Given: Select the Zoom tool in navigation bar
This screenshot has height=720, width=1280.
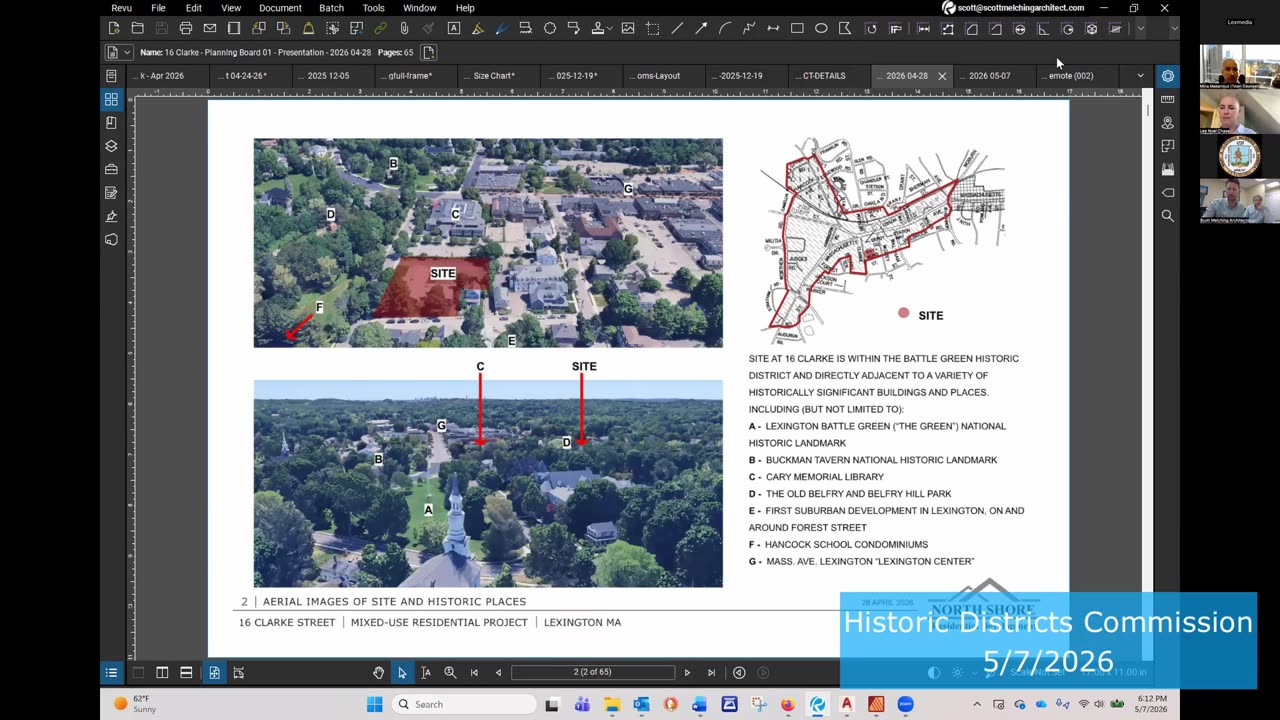Looking at the screenshot, I should [450, 673].
